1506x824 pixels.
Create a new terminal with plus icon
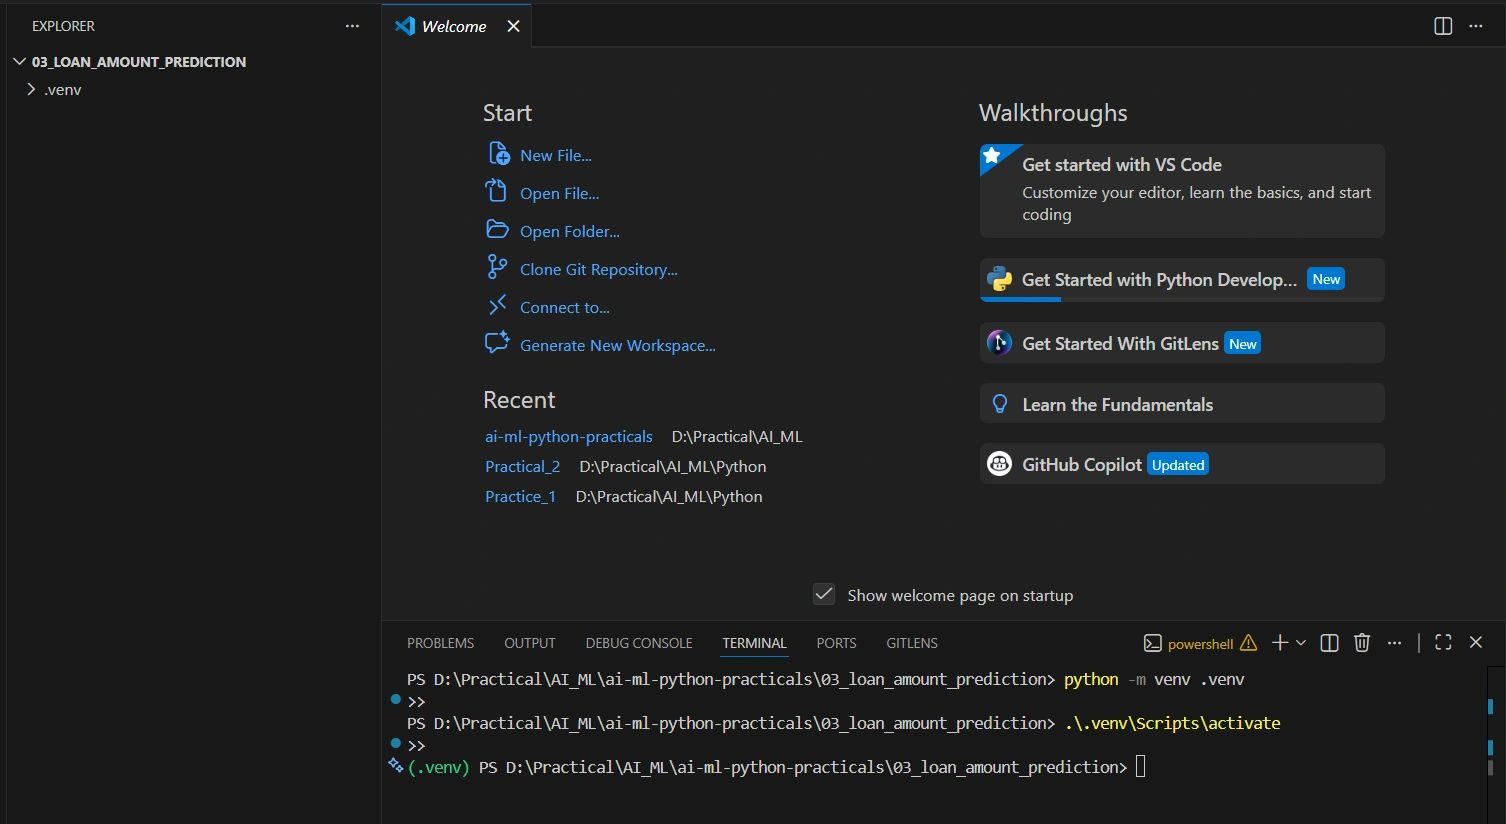[x=1280, y=643]
